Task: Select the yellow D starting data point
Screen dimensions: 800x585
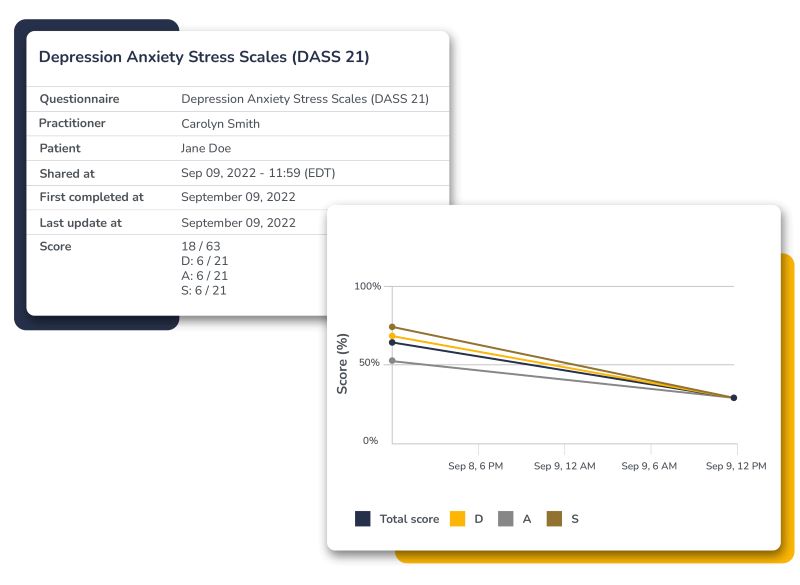Action: click(x=393, y=336)
